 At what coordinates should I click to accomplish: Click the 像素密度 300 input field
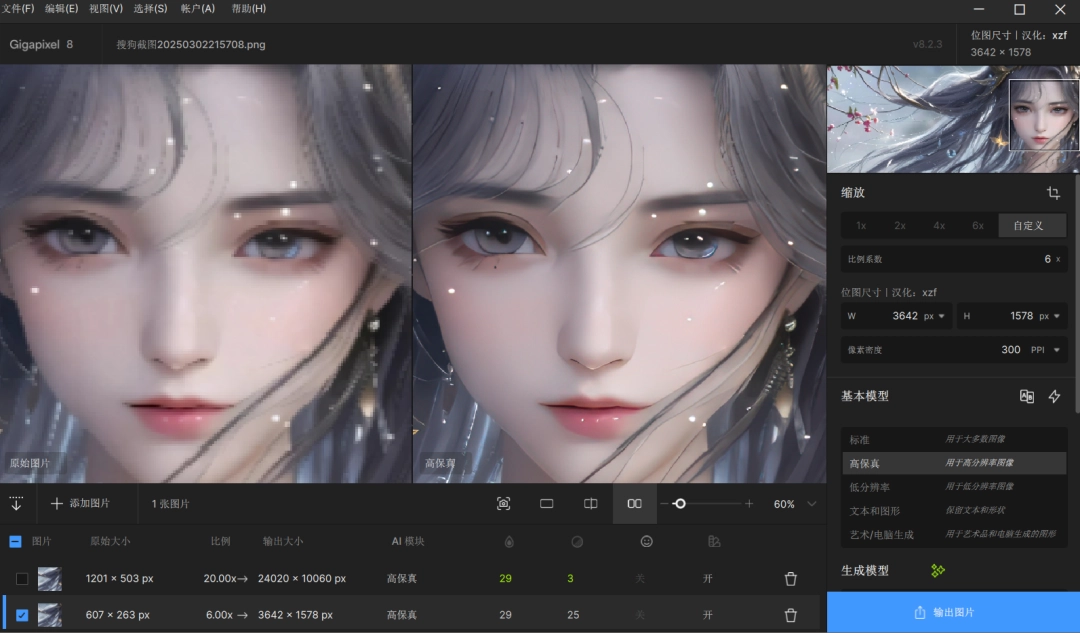(x=954, y=350)
